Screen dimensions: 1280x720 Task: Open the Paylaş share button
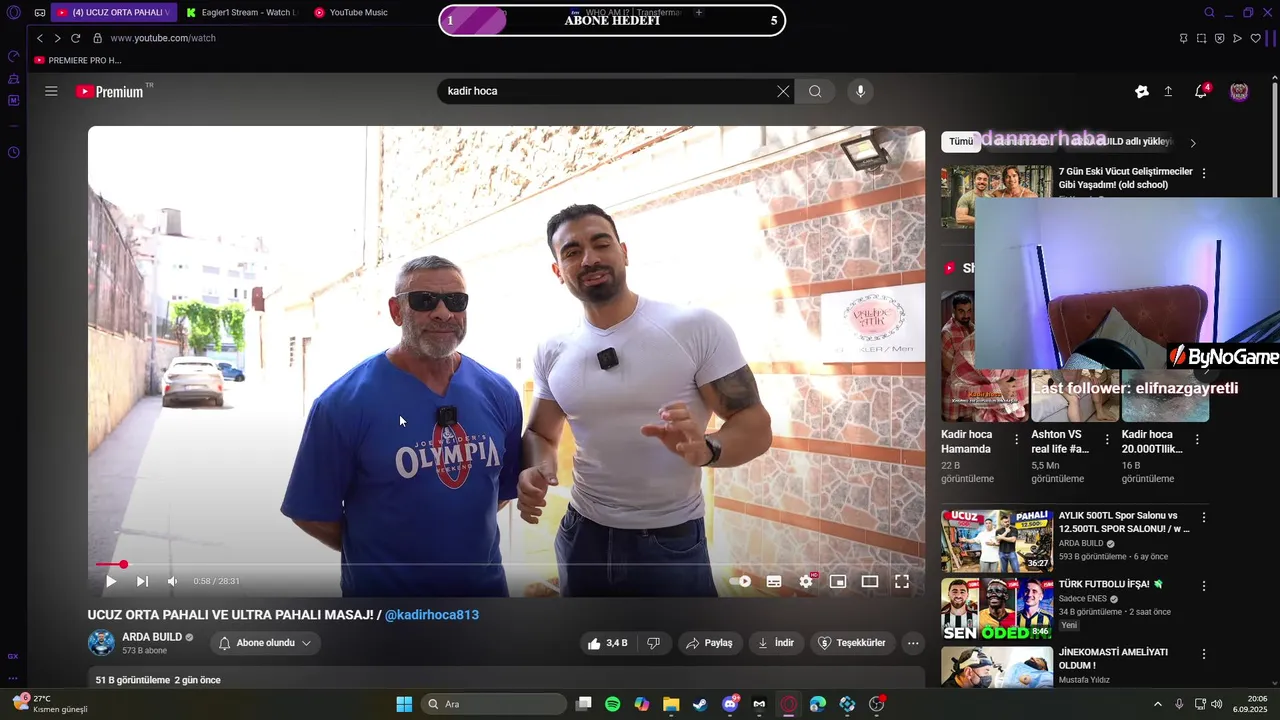coord(710,643)
